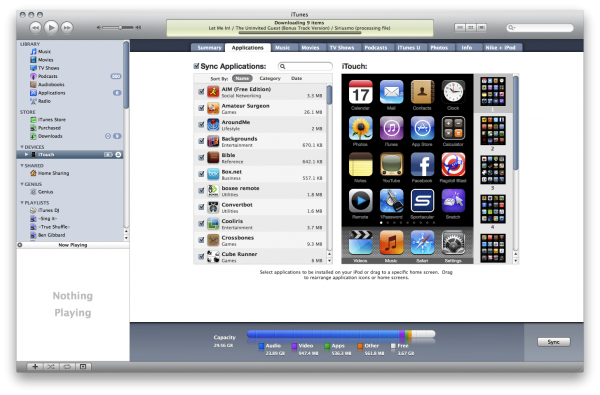This screenshot has width=600, height=395.
Task: Click the add playlist plus icon
Action: 35,367
